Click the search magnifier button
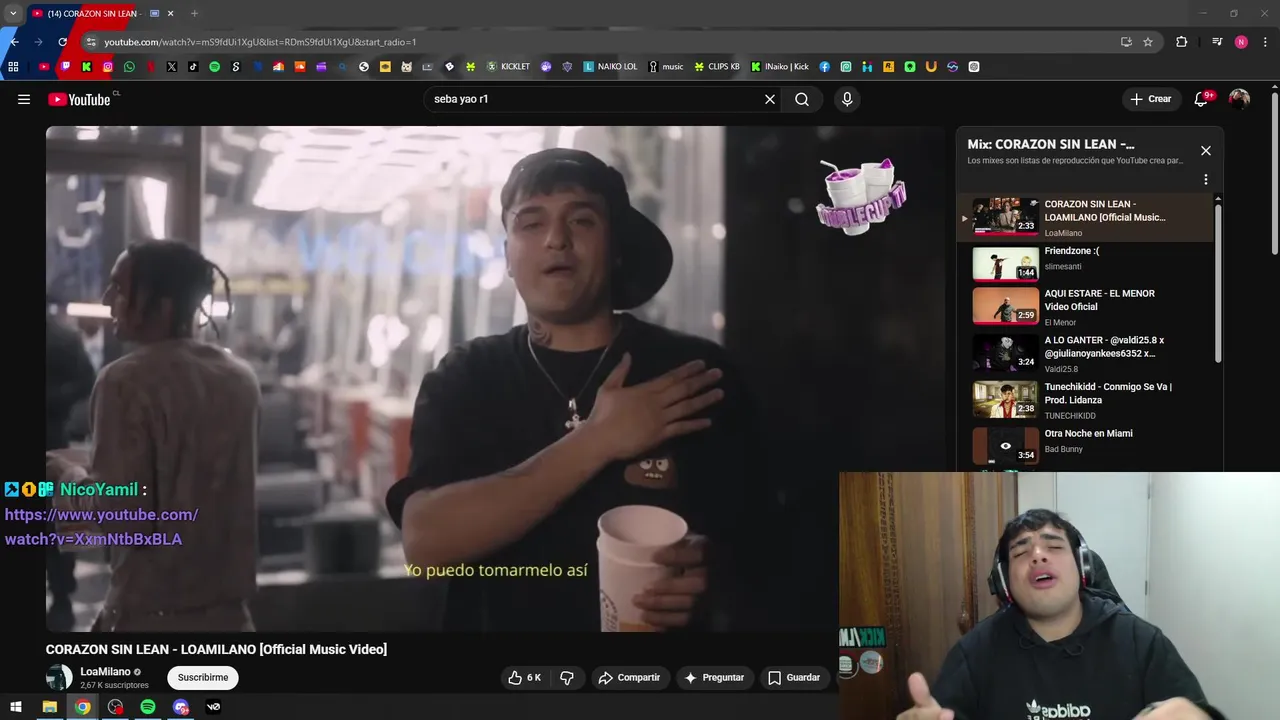Viewport: 1280px width, 720px height. click(x=802, y=99)
